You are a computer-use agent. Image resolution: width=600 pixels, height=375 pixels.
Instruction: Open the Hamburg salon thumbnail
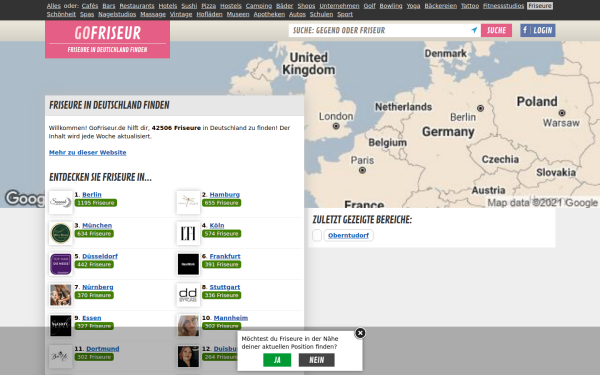pos(188,202)
